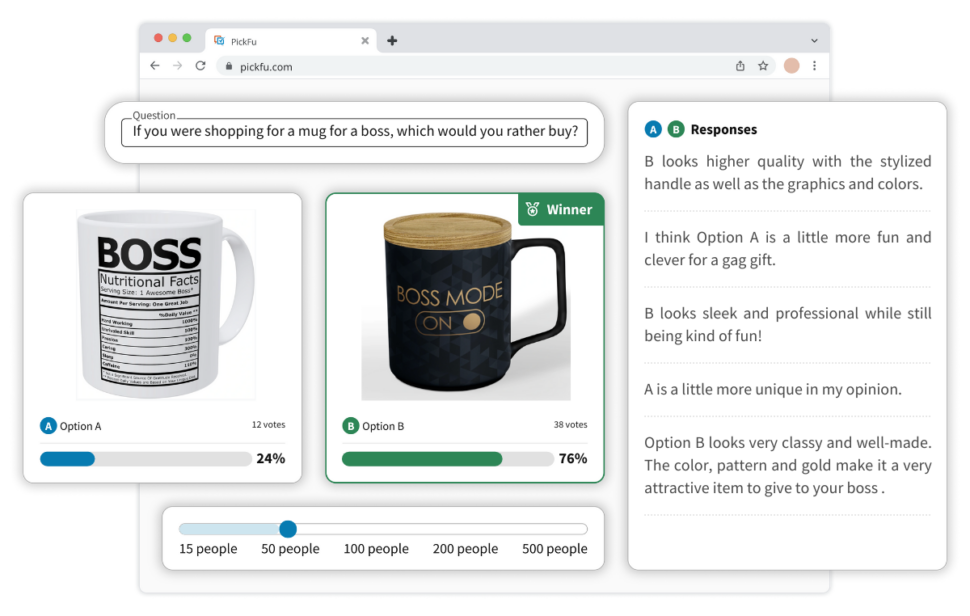Viewport: 970px width, 616px height.
Task: Click the 50 people slider handle
Action: [x=288, y=529]
